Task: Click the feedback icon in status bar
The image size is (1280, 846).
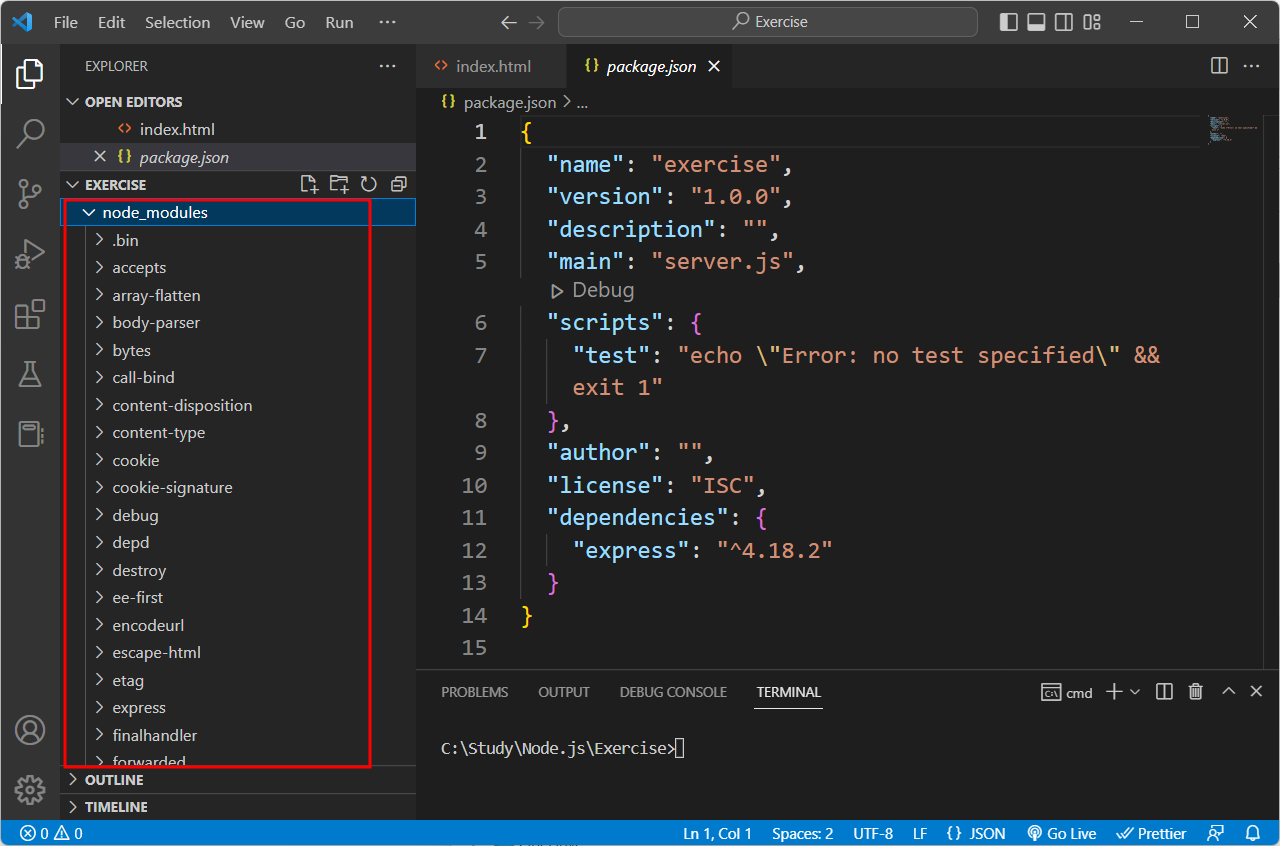Action: 1216,833
